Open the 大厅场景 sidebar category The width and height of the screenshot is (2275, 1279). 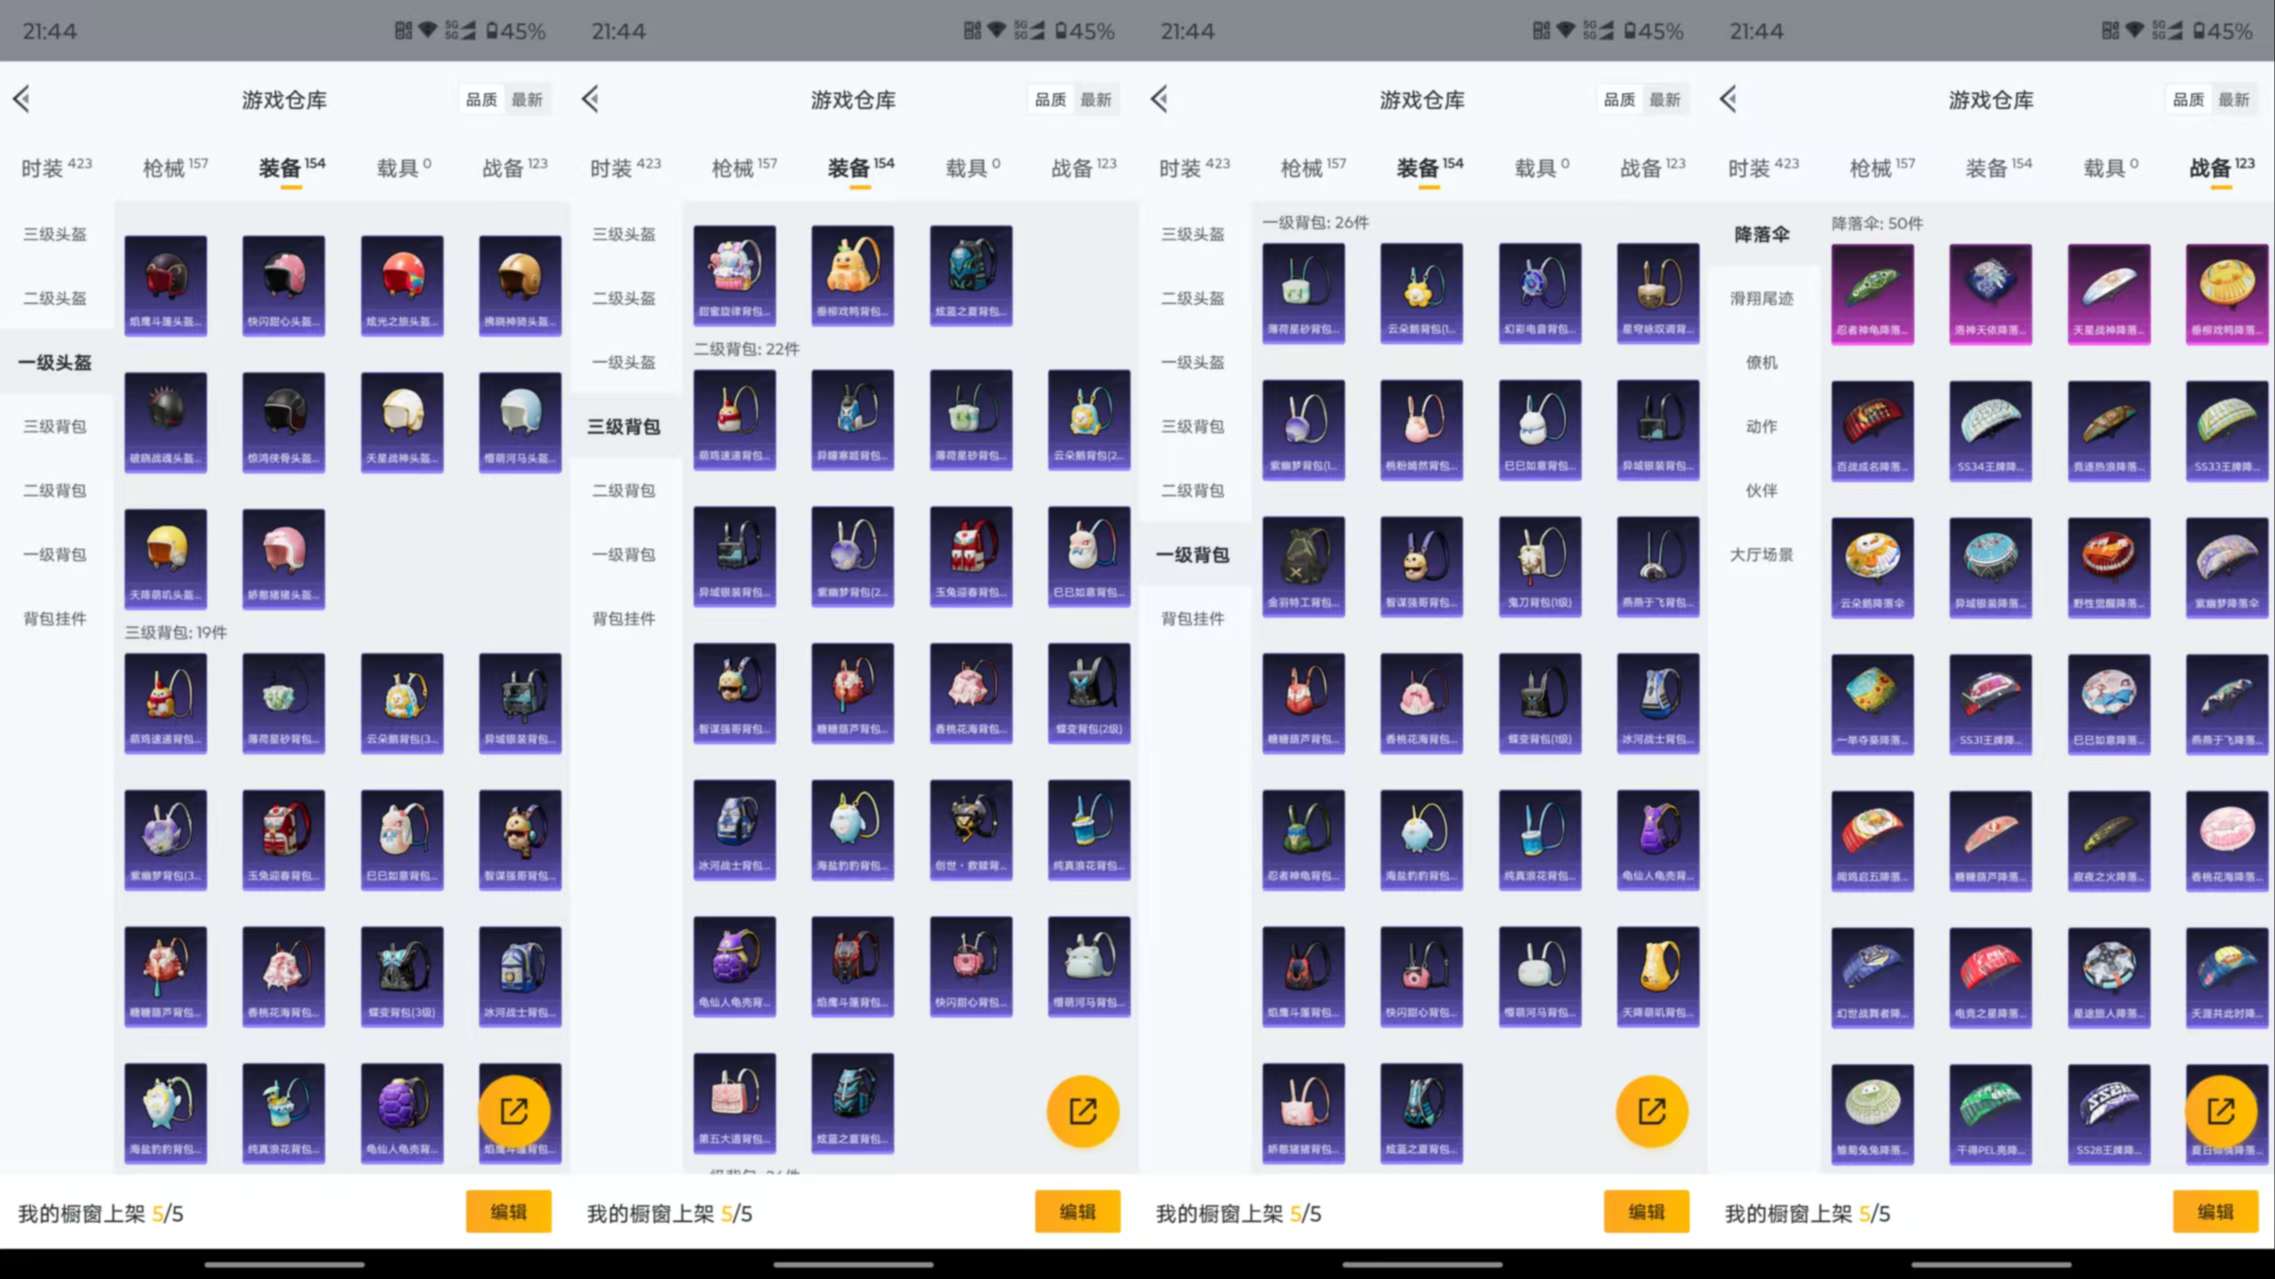click(1761, 554)
